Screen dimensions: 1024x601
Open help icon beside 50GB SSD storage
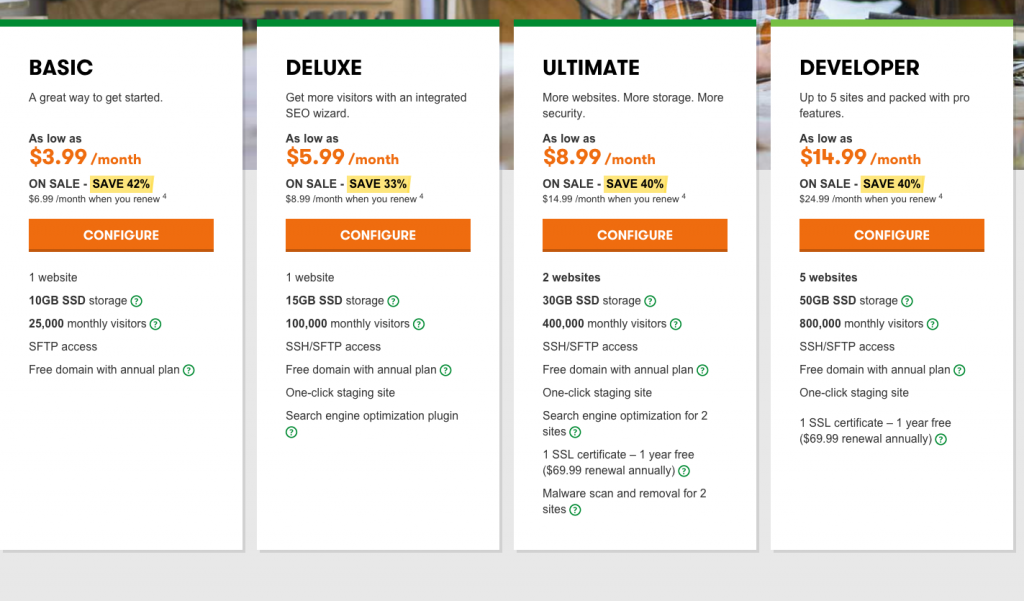tap(908, 301)
